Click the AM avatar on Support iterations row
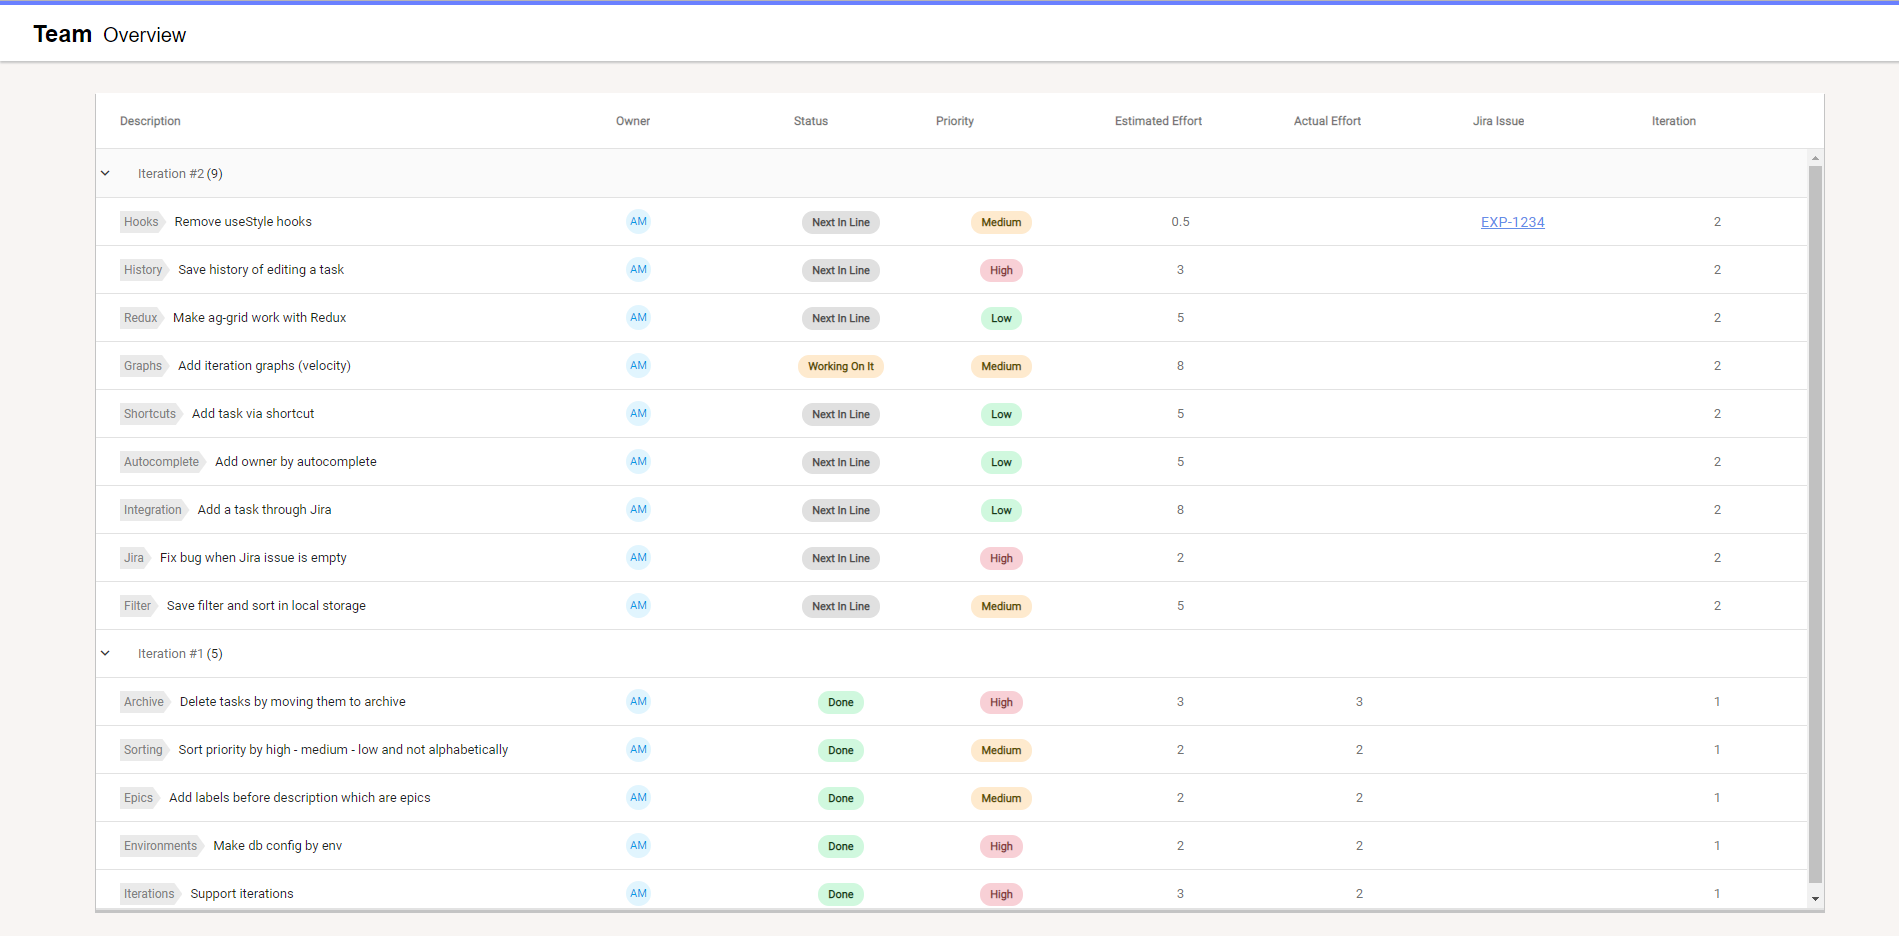 [638, 894]
